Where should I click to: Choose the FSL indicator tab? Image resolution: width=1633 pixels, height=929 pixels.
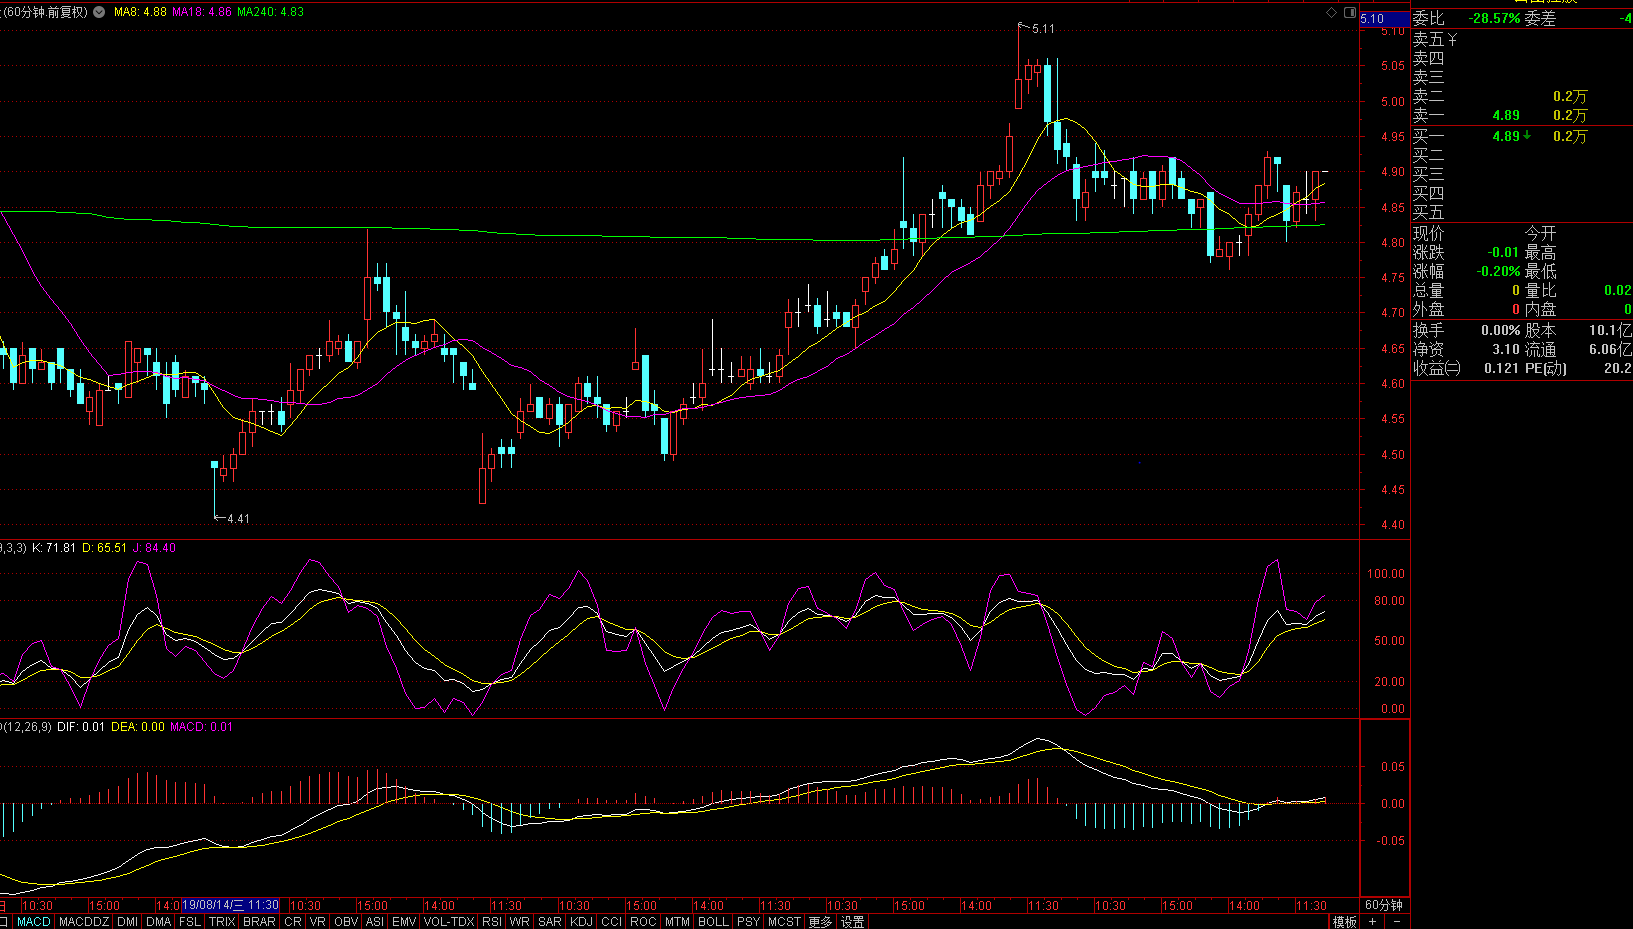[189, 922]
